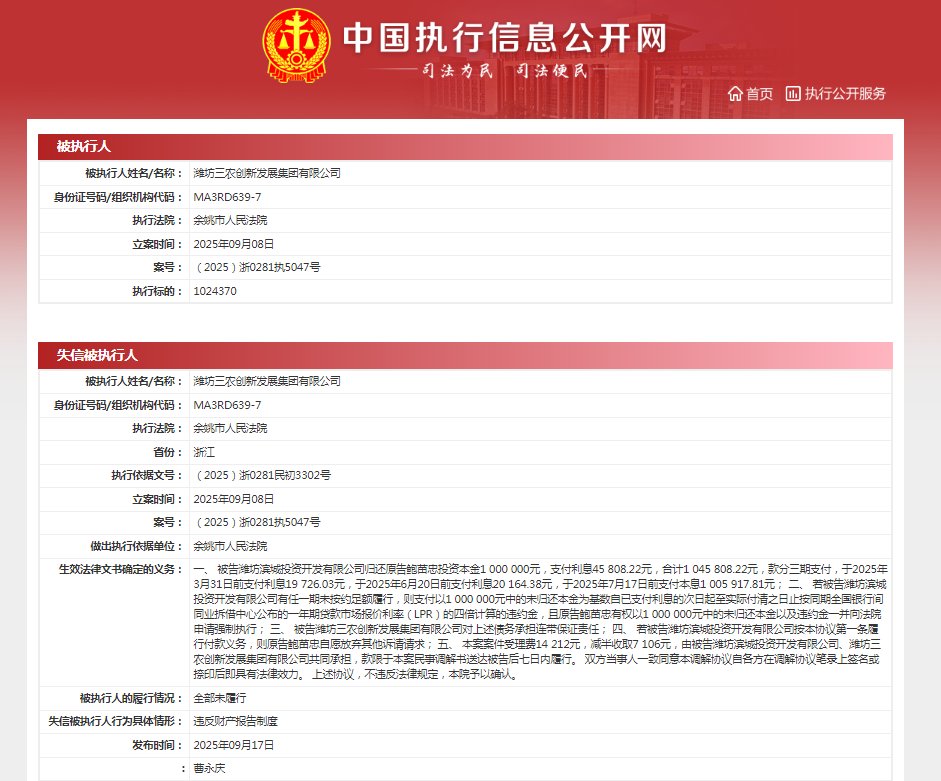The height and width of the screenshot is (781, 941).
Task: Click the court emblem logo
Action: pyautogui.click(x=296, y=46)
